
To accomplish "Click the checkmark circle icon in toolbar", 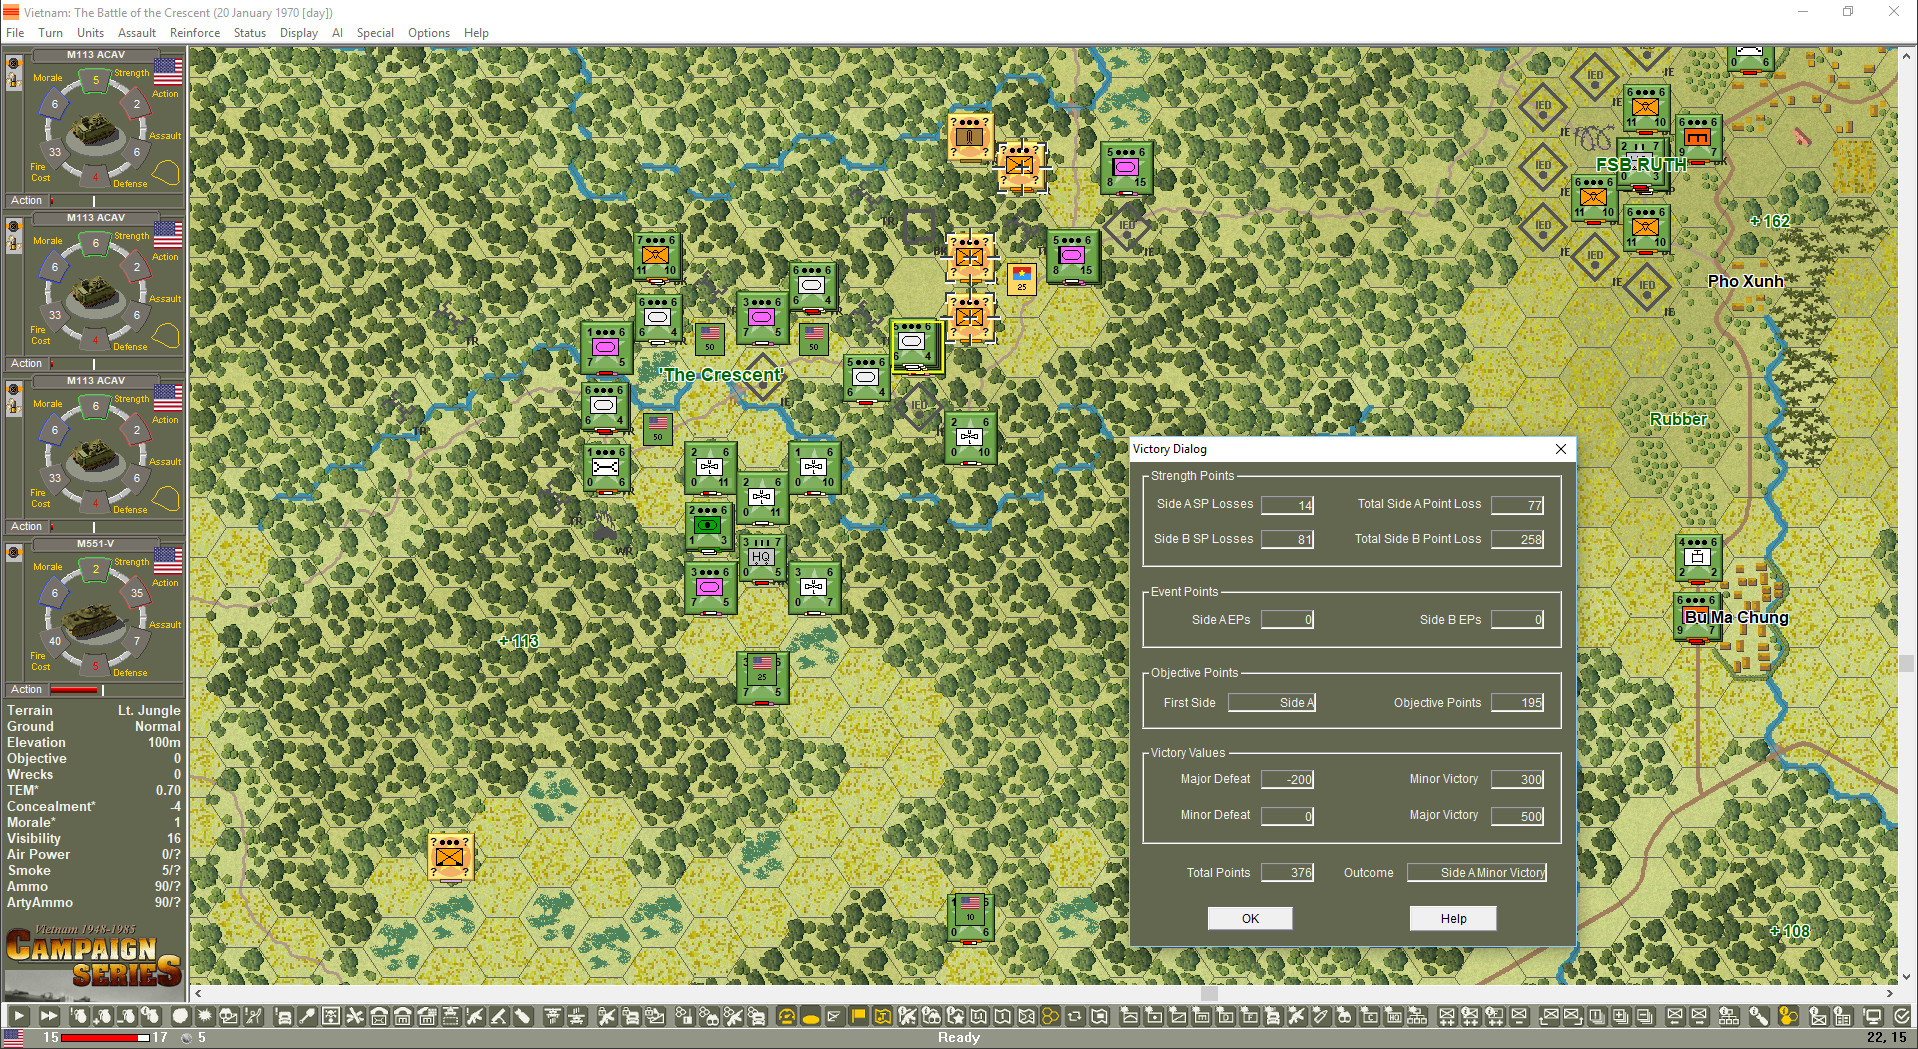I will click(1901, 1016).
